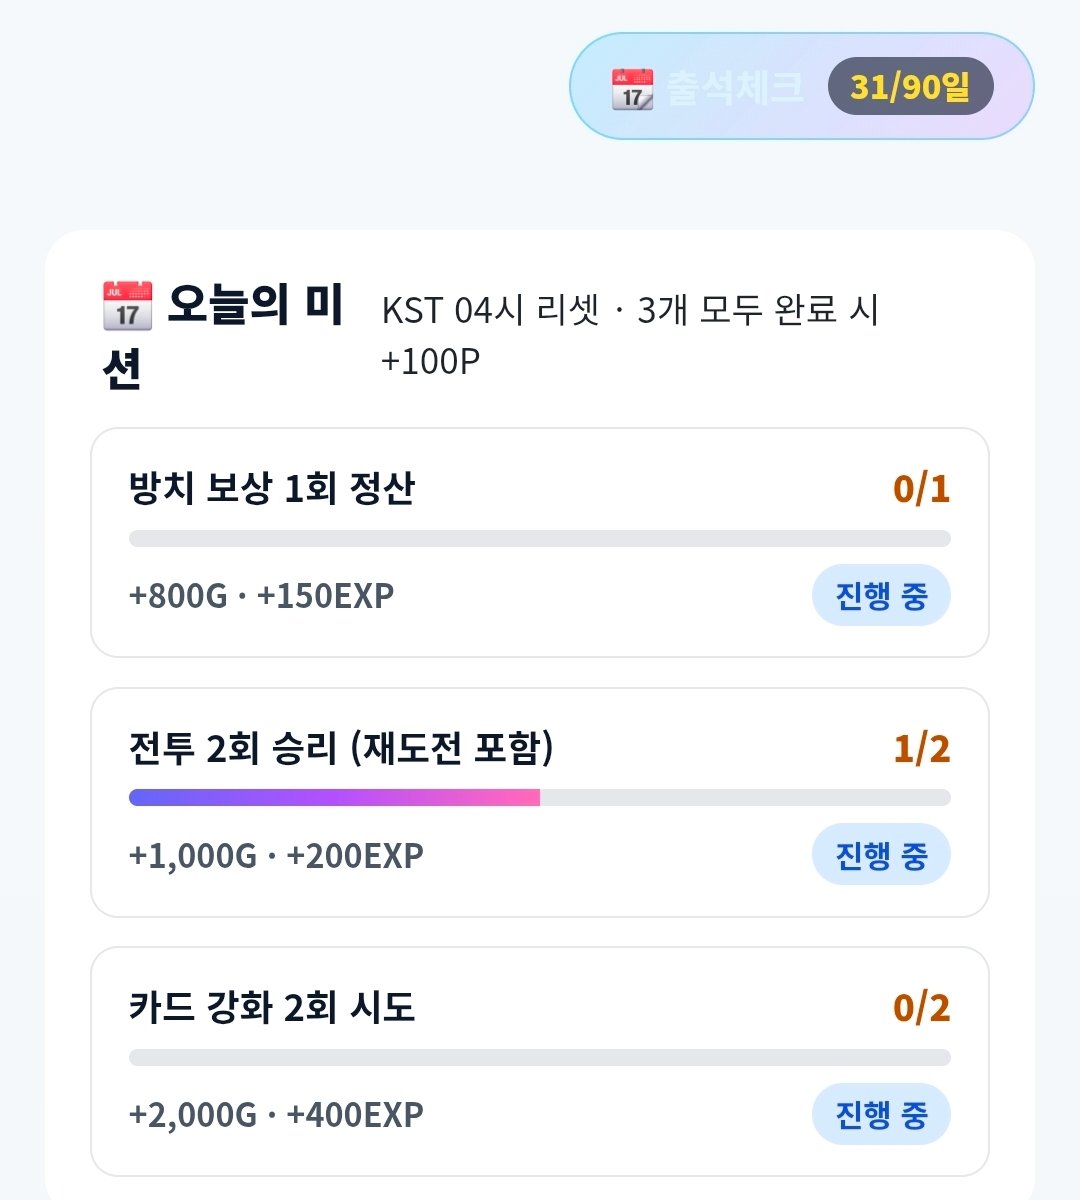Viewport: 1080px width, 1200px height.
Task: Click the +1,000G · +200EXP reward text
Action: [276, 855]
